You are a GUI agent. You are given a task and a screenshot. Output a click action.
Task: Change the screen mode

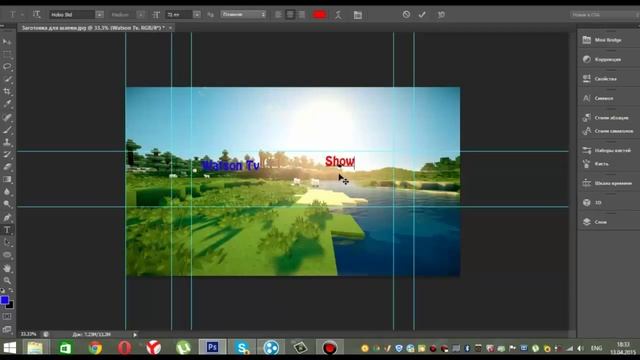[x=7, y=329]
